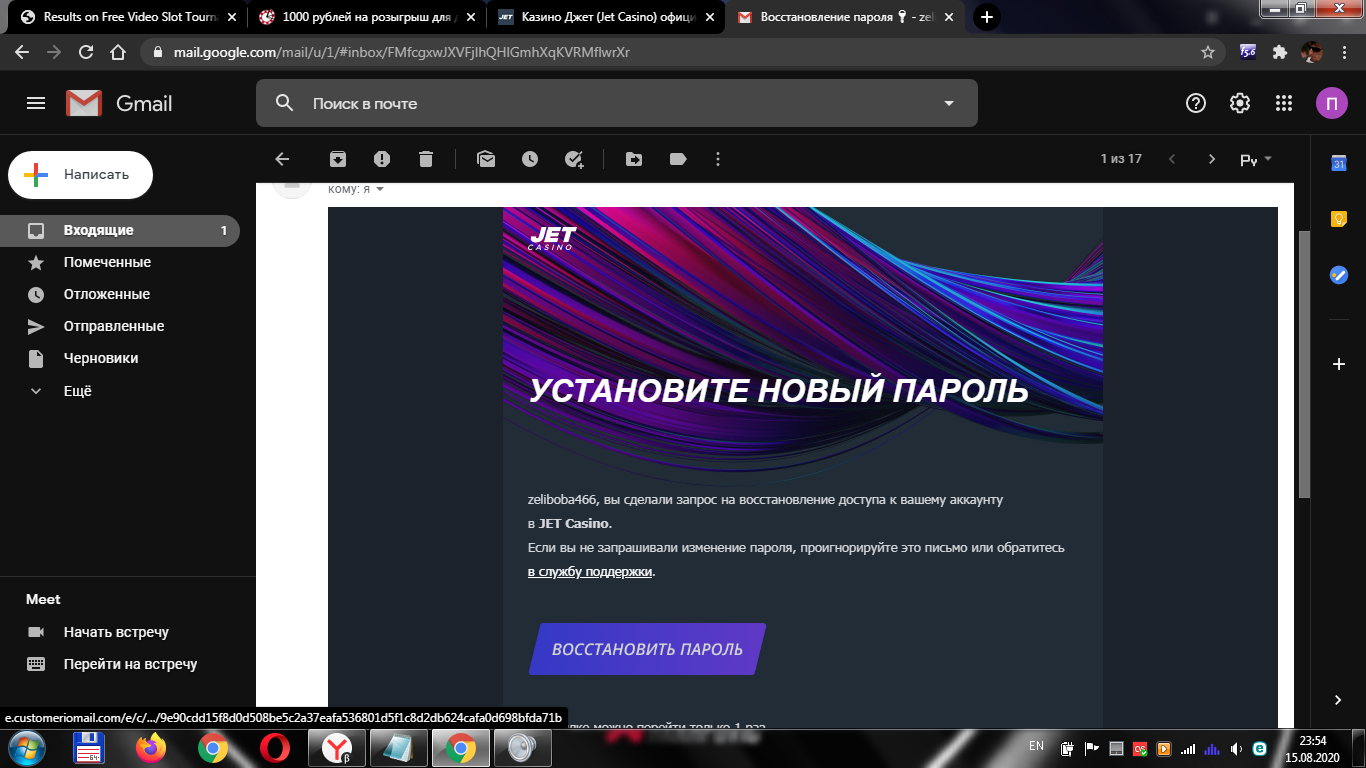Open the "в службу поддержки" support link
Screen dimensions: 1366x768
pos(589,571)
